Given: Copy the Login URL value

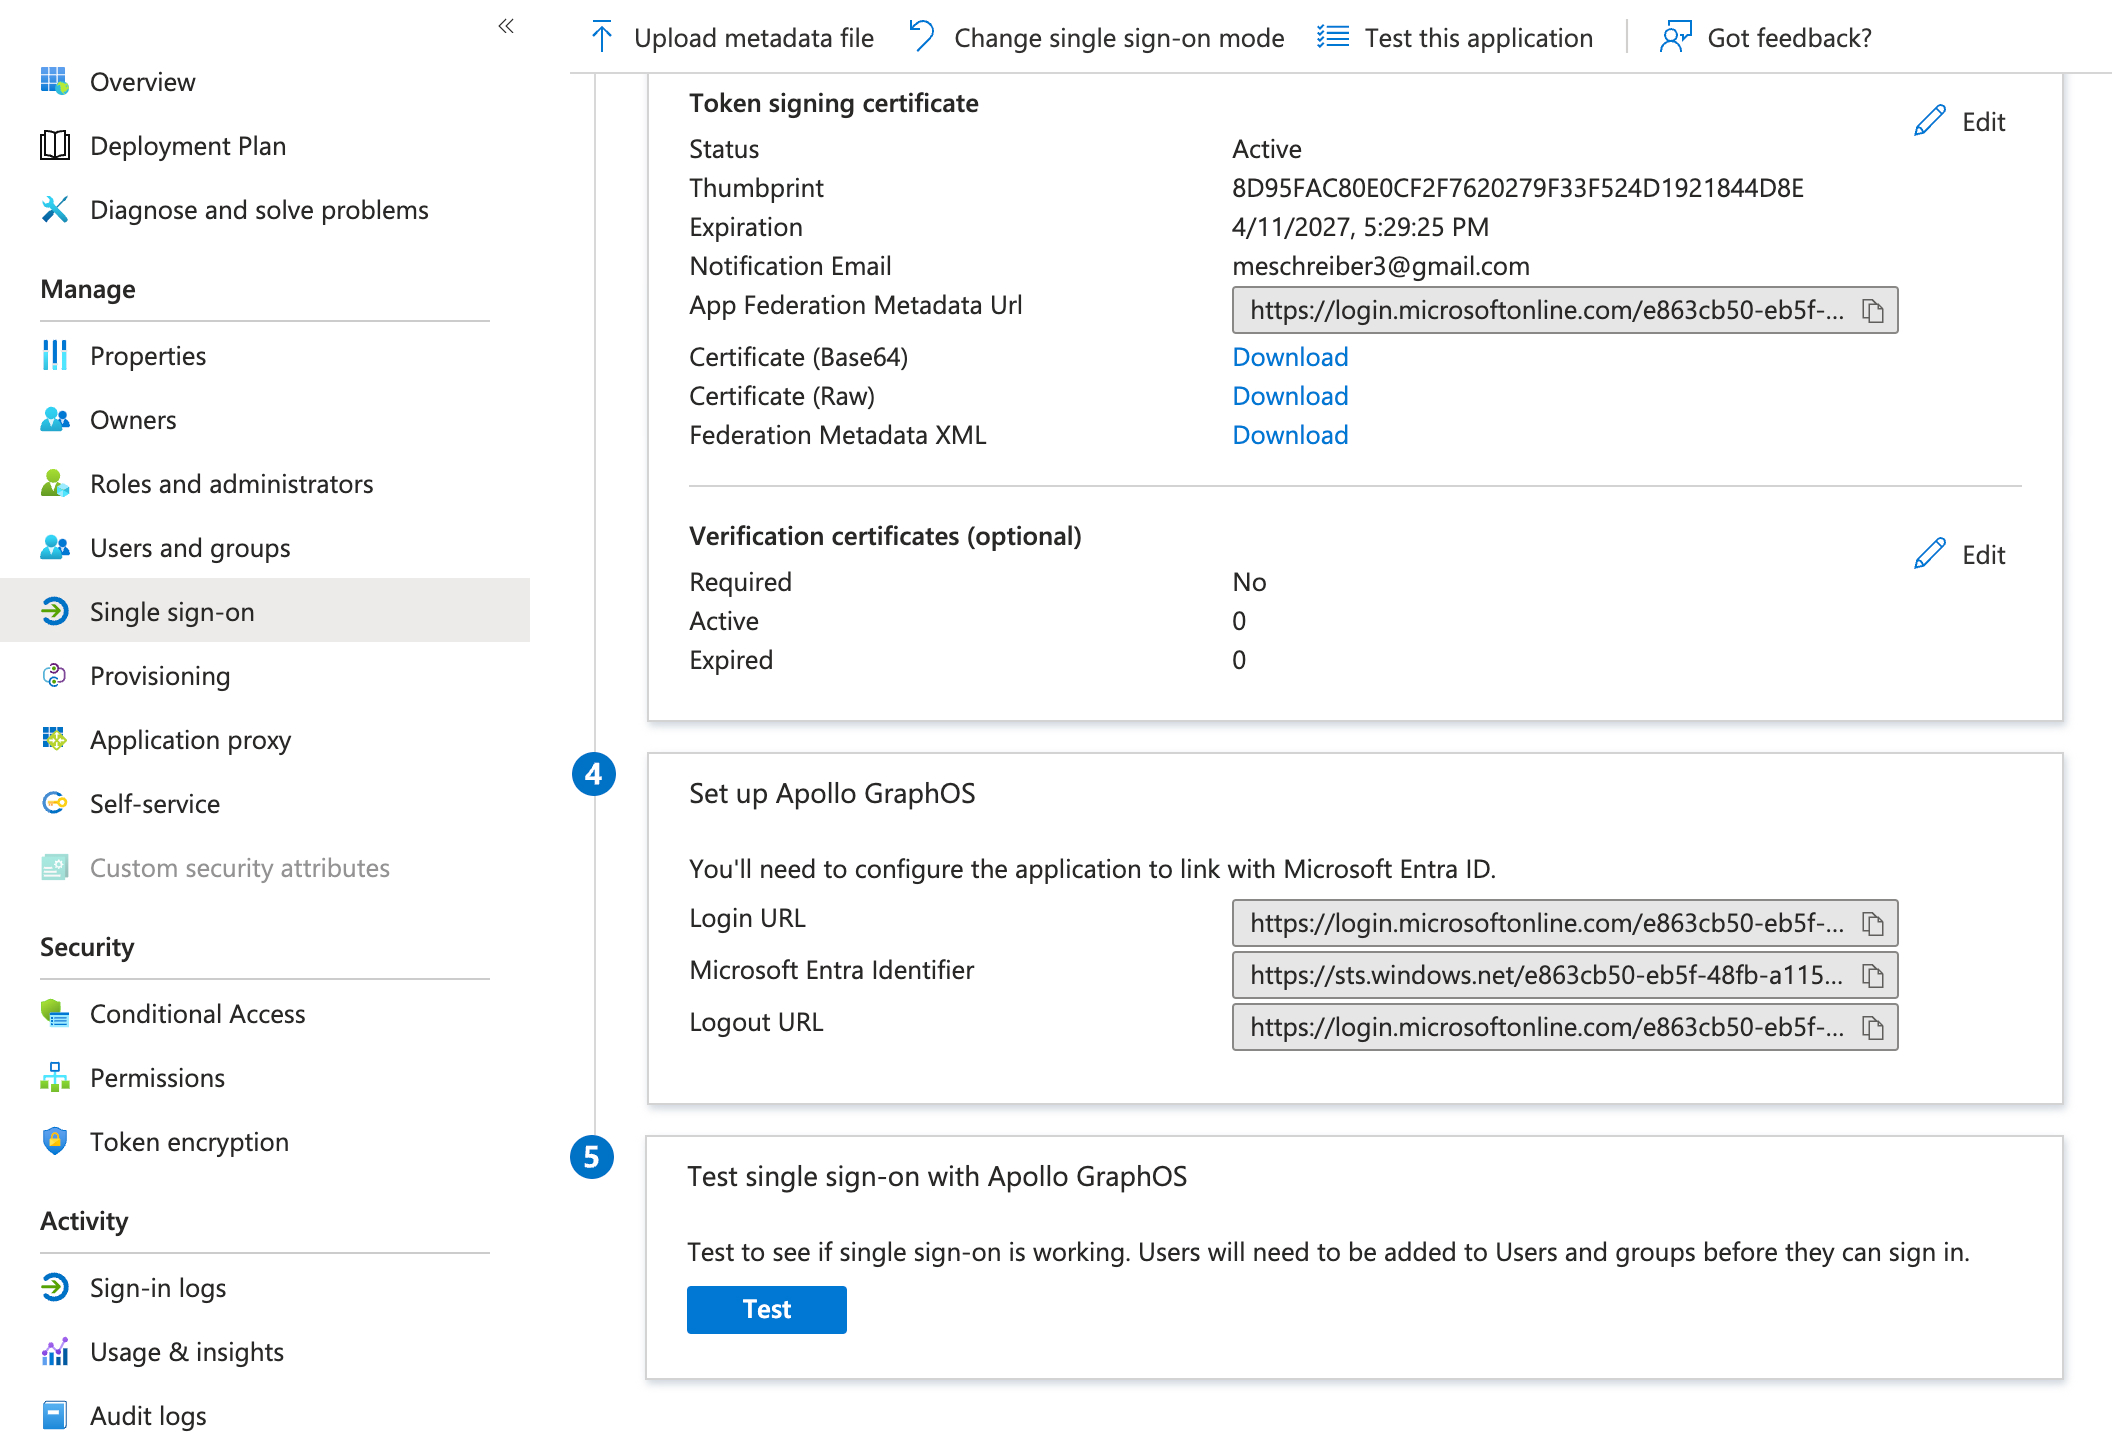Looking at the screenshot, I should pyautogui.click(x=1872, y=924).
